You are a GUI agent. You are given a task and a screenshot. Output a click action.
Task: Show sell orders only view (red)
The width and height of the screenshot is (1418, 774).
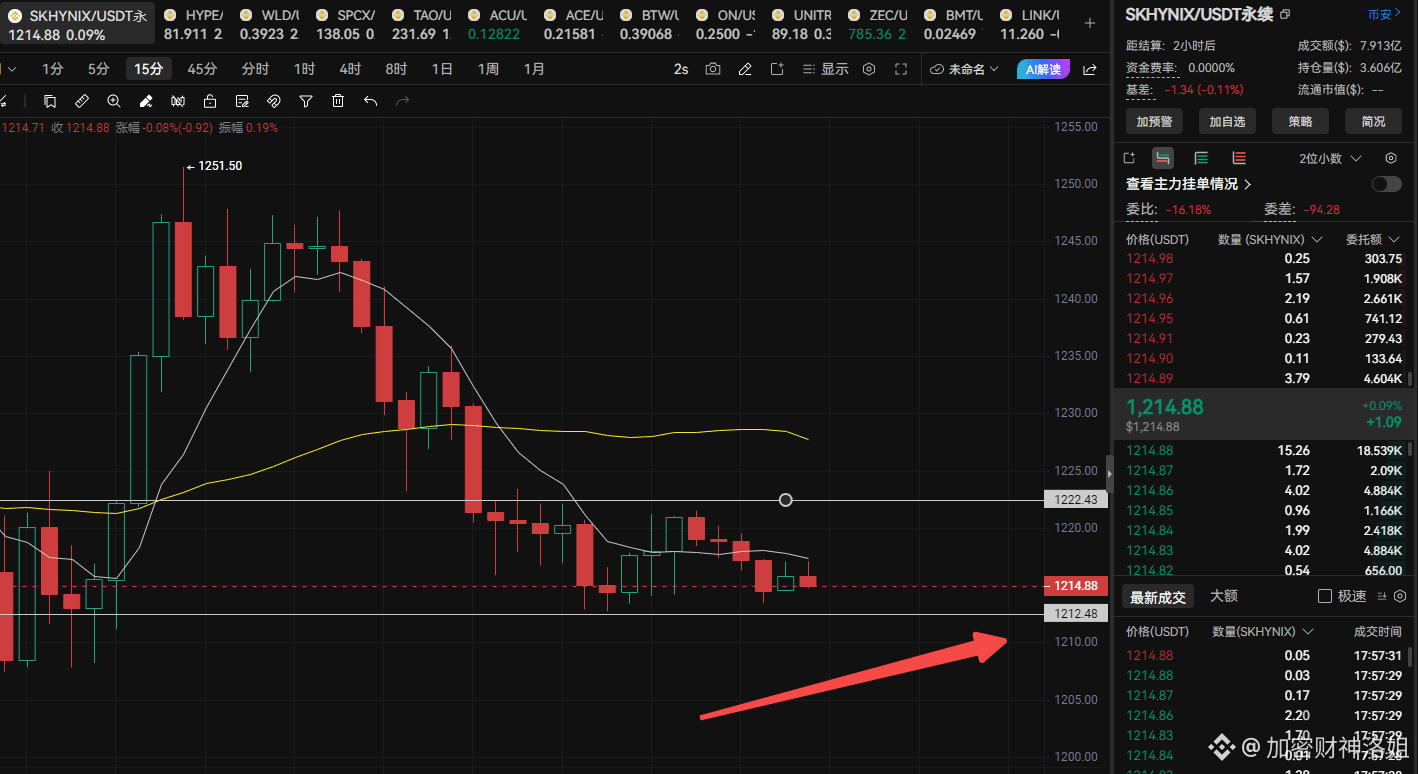click(1239, 158)
